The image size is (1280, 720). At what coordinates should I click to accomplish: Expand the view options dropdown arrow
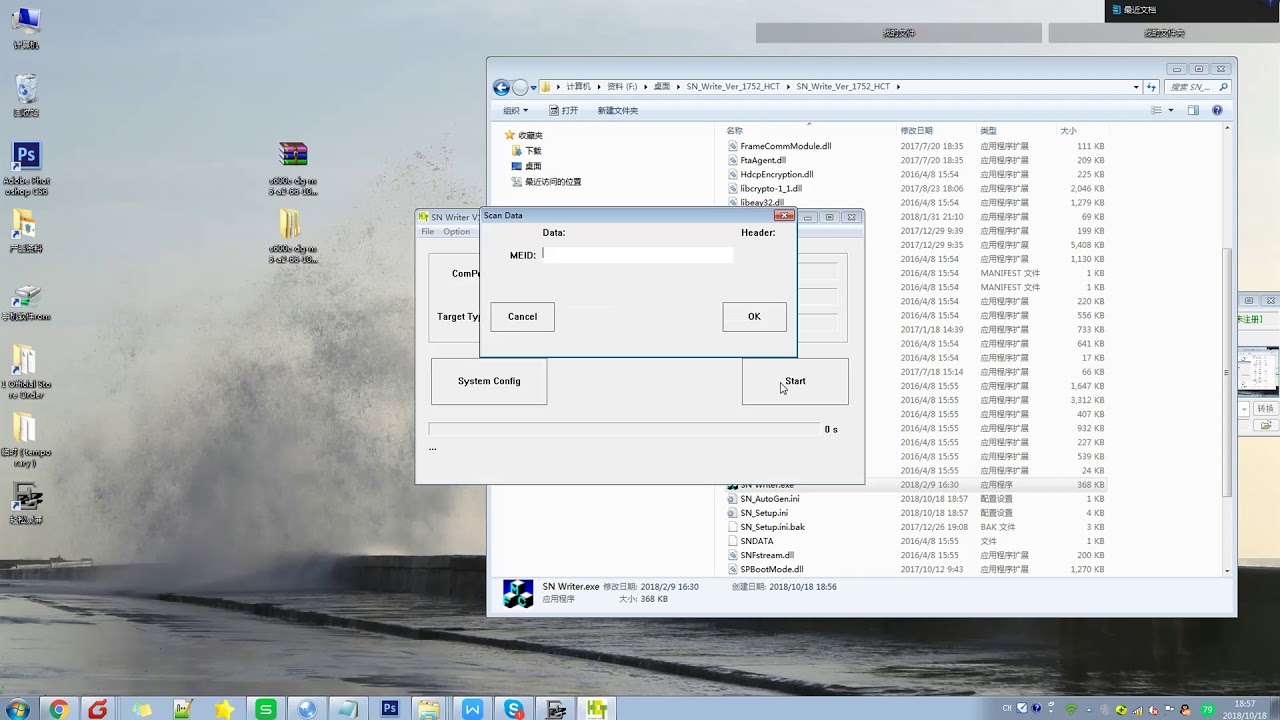click(x=1171, y=111)
